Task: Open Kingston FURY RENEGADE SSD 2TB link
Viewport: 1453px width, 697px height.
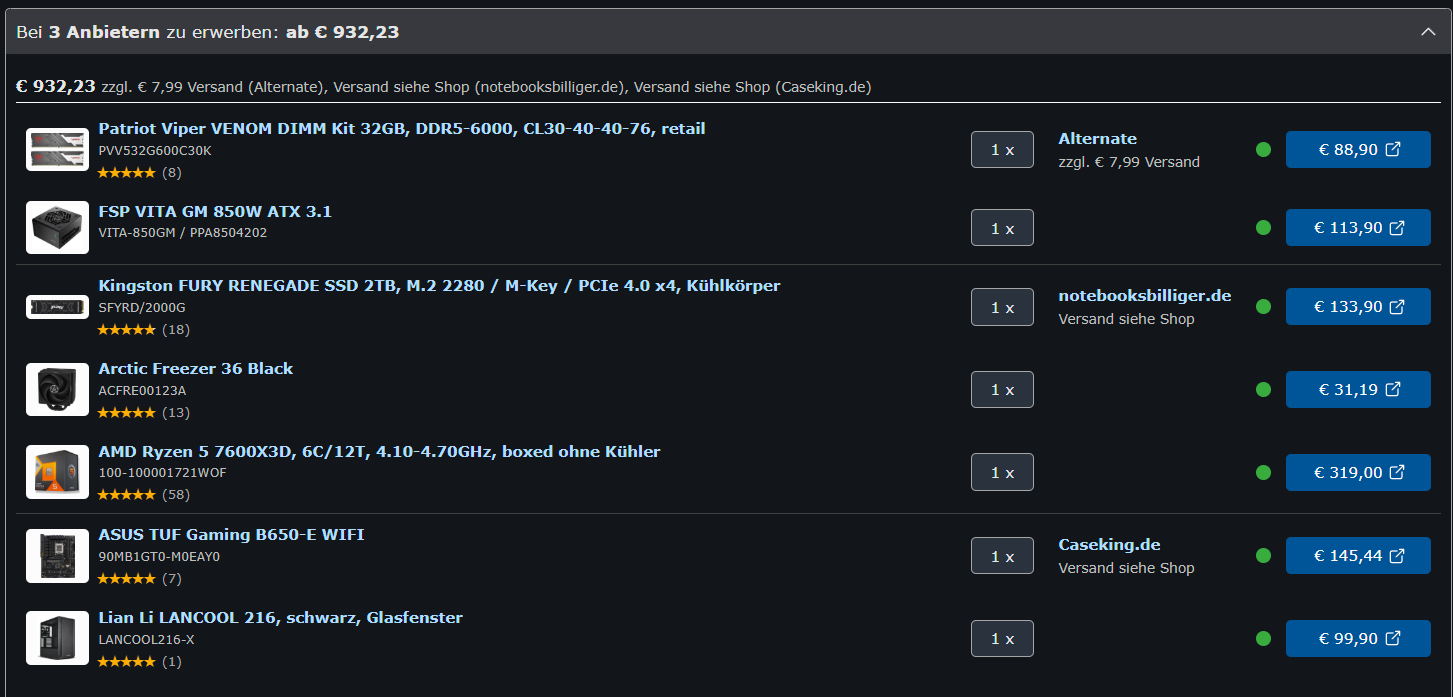Action: pos(439,286)
